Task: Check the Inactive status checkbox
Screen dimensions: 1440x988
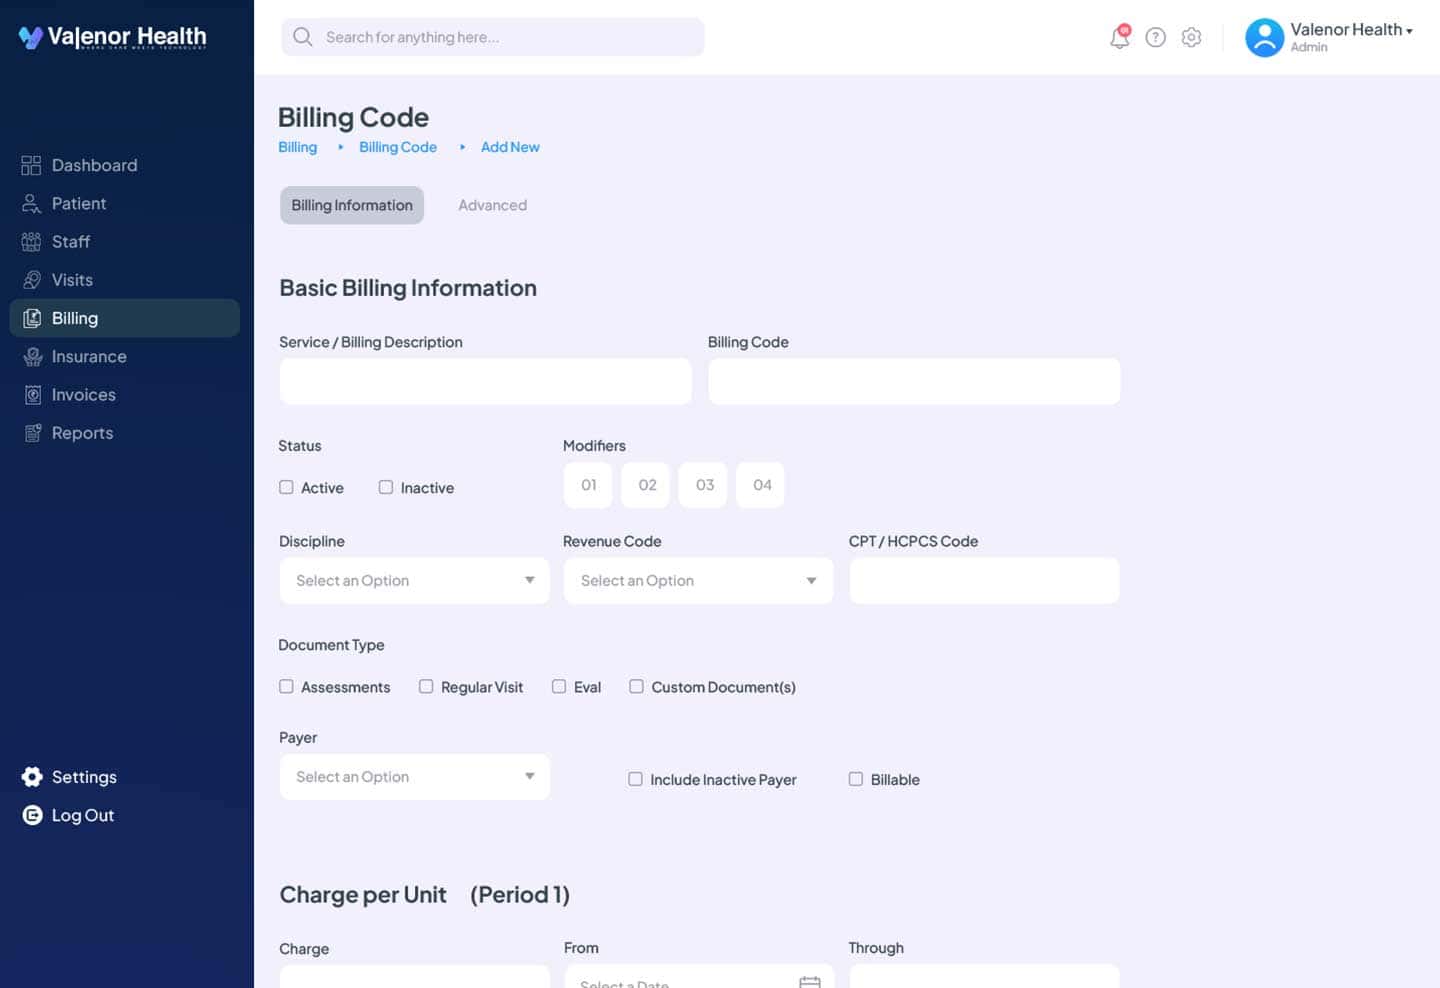Action: click(385, 487)
